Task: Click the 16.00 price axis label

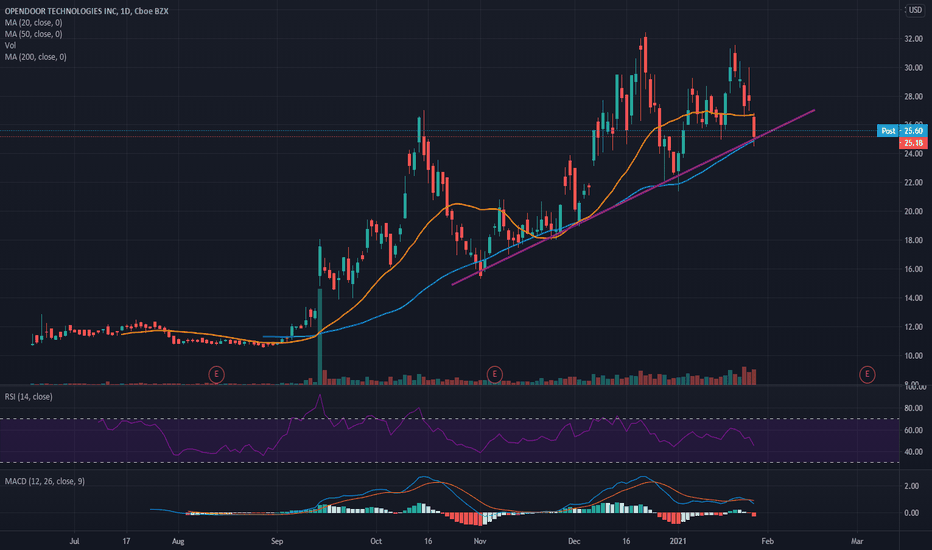Action: (x=914, y=269)
